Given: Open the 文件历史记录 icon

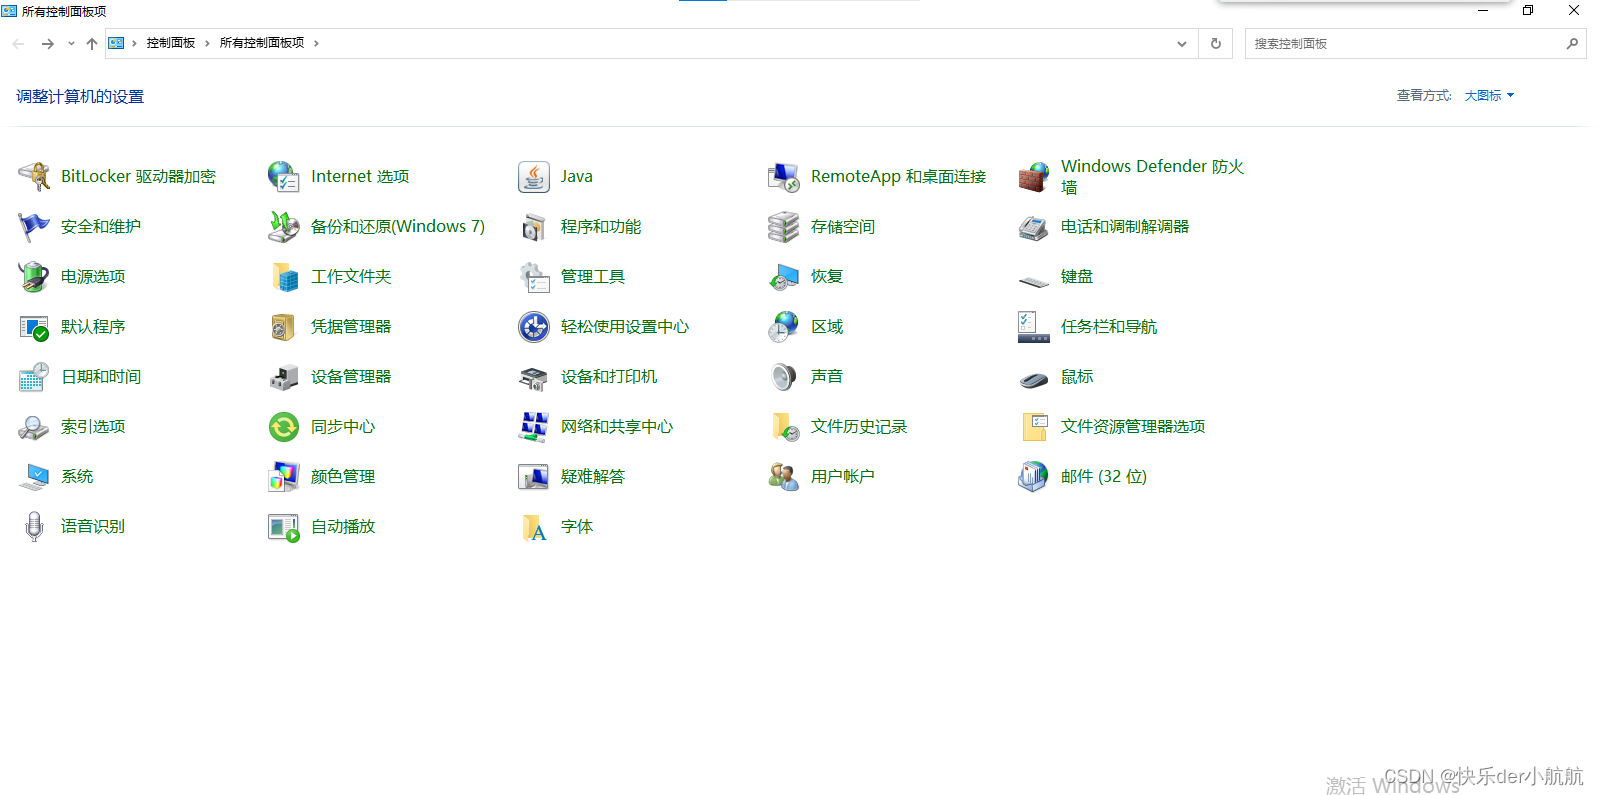Looking at the screenshot, I should (x=784, y=427).
